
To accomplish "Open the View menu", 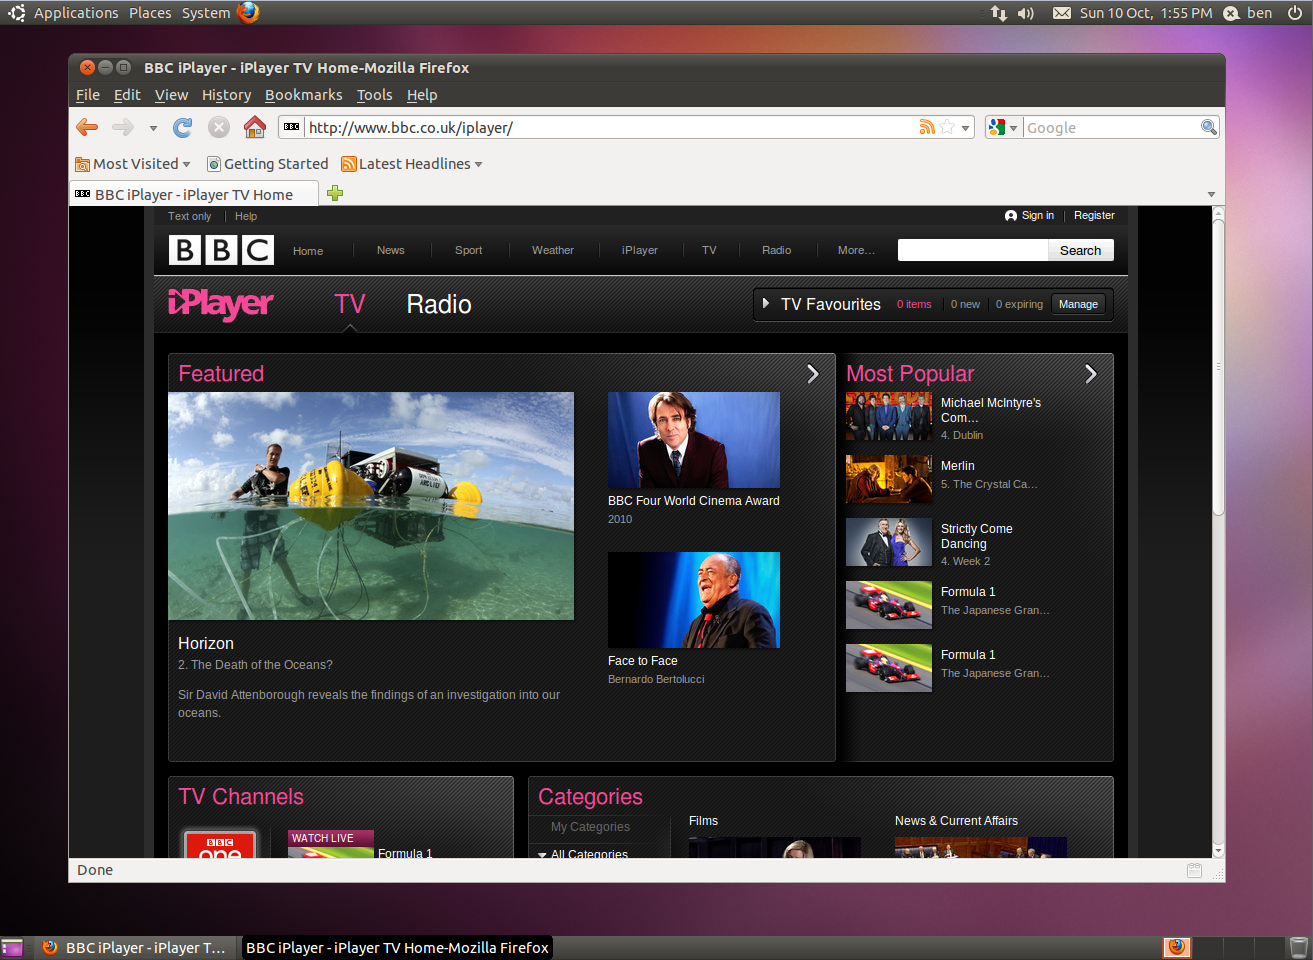I will [171, 95].
